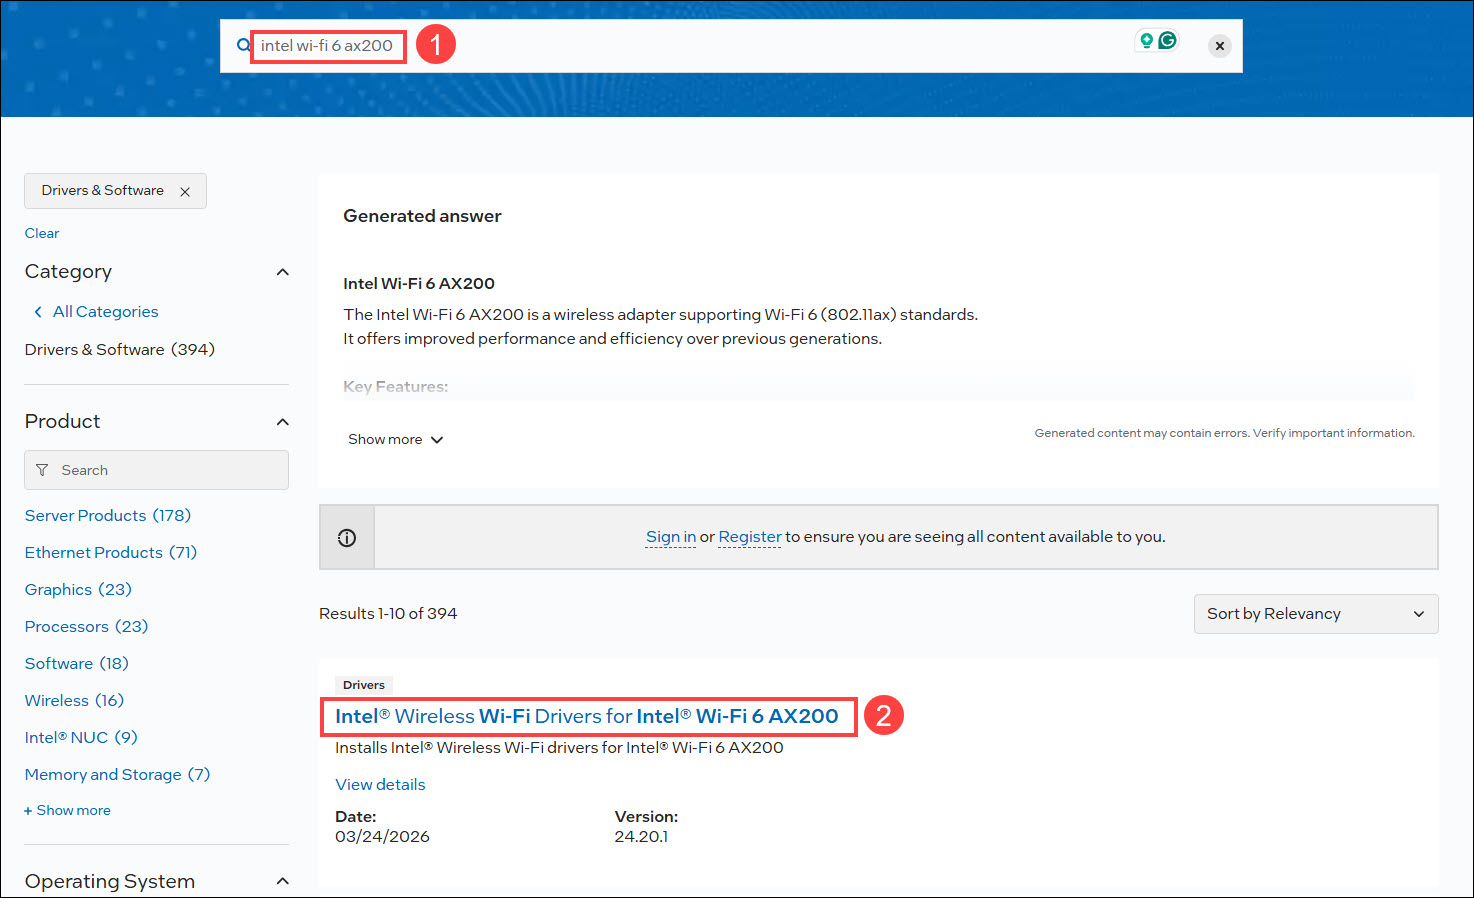Go back to All Categories

[x=105, y=312]
